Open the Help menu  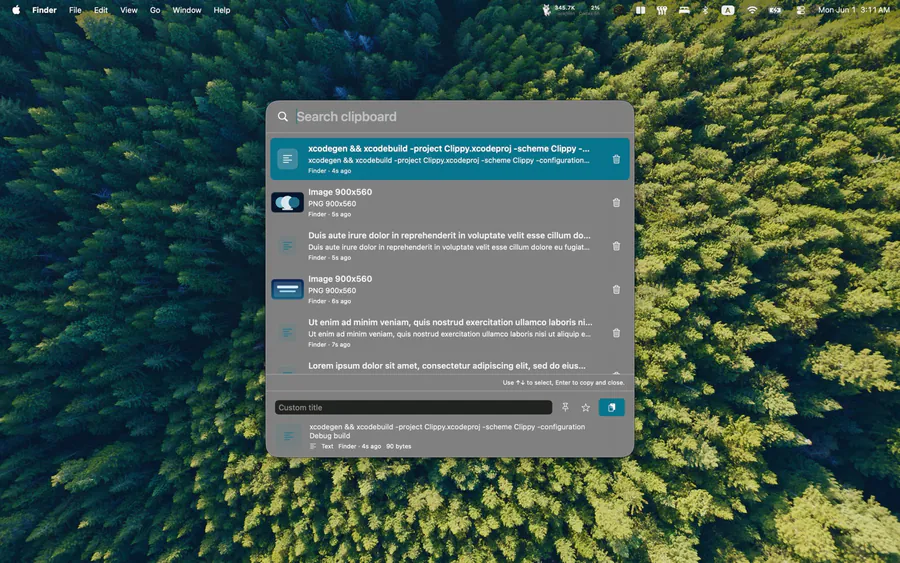[222, 10]
